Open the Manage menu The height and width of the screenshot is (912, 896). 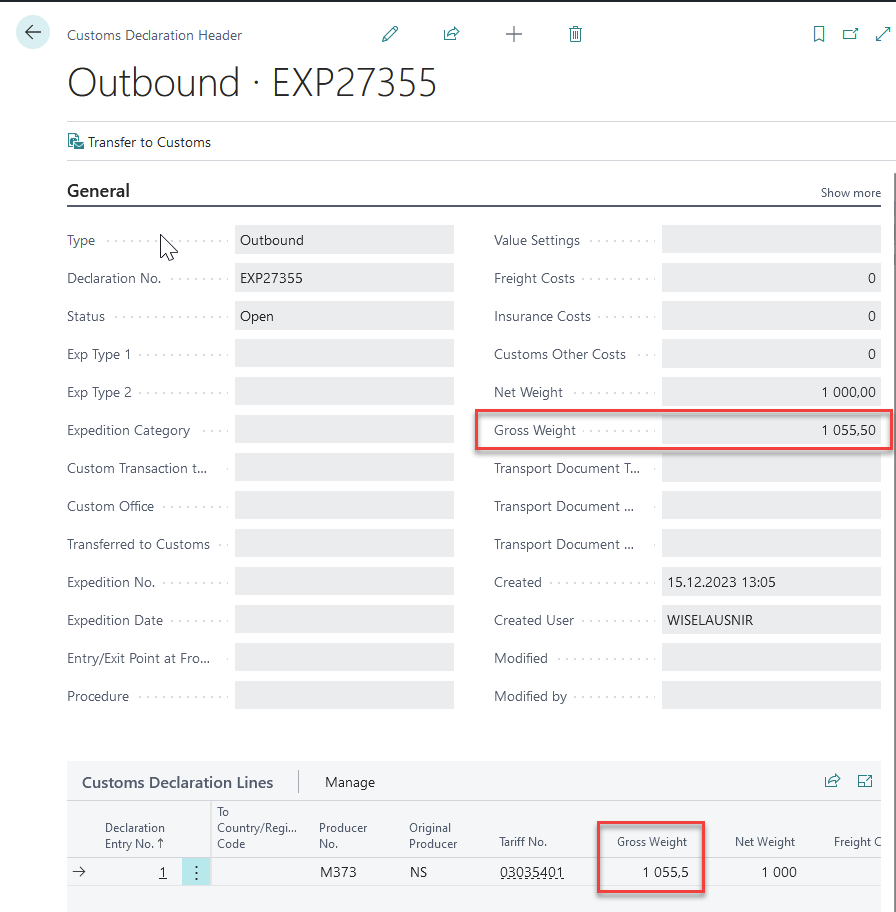click(350, 782)
